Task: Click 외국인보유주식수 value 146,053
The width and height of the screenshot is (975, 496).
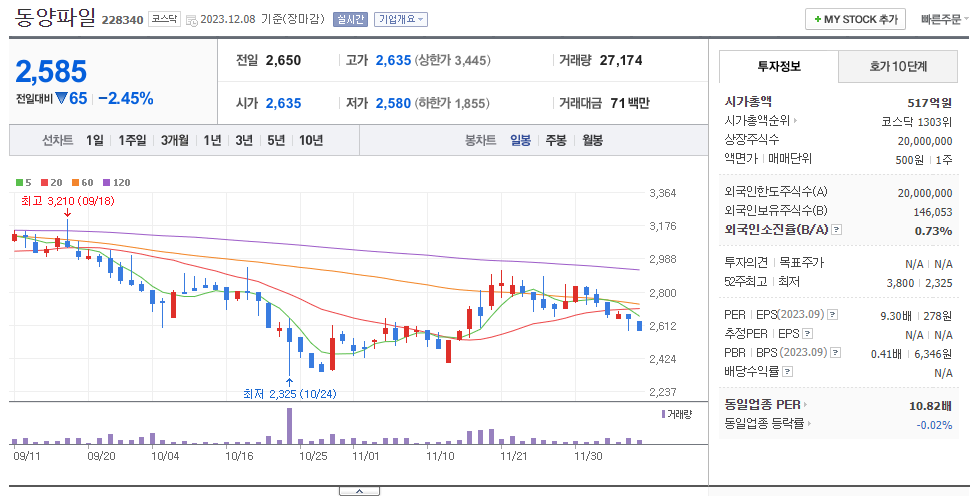Action: pyautogui.click(x=933, y=212)
